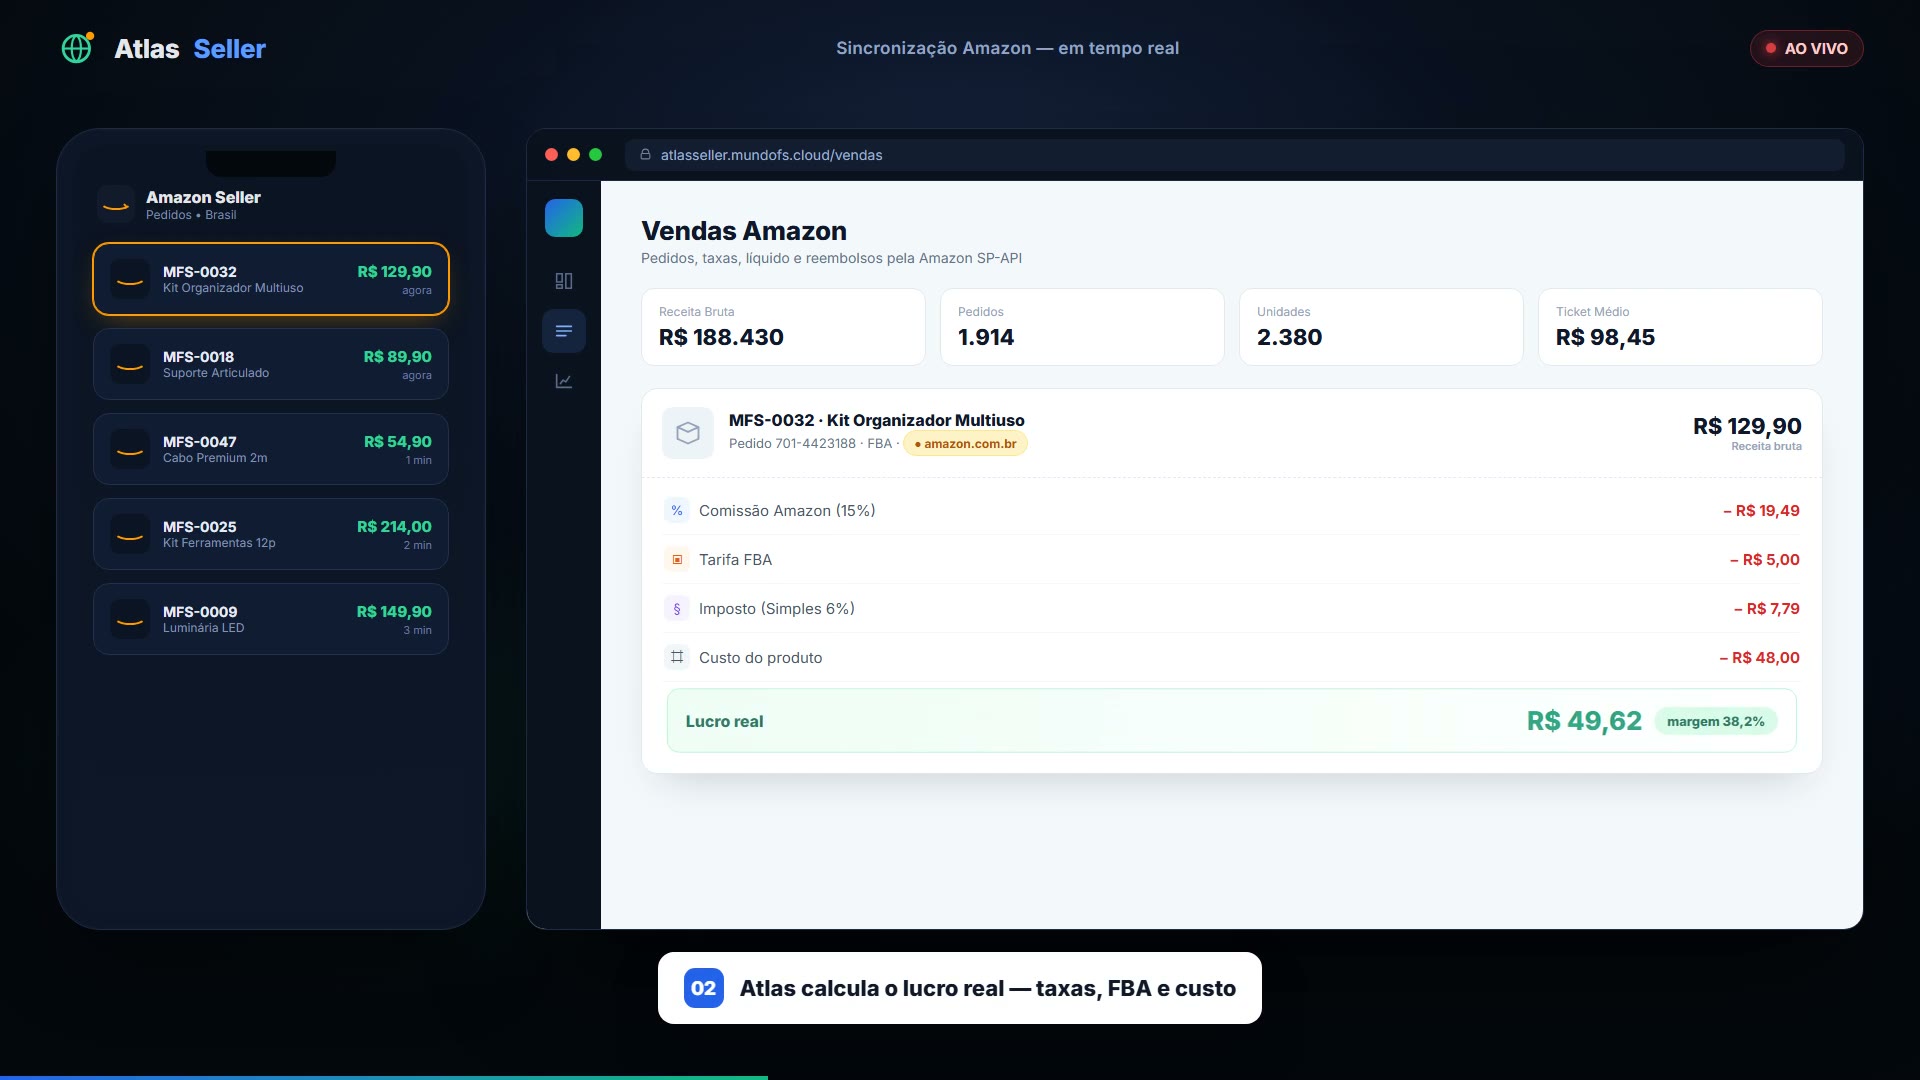
Task: Click the percent icon beside Comissão Amazon
Action: (x=677, y=511)
